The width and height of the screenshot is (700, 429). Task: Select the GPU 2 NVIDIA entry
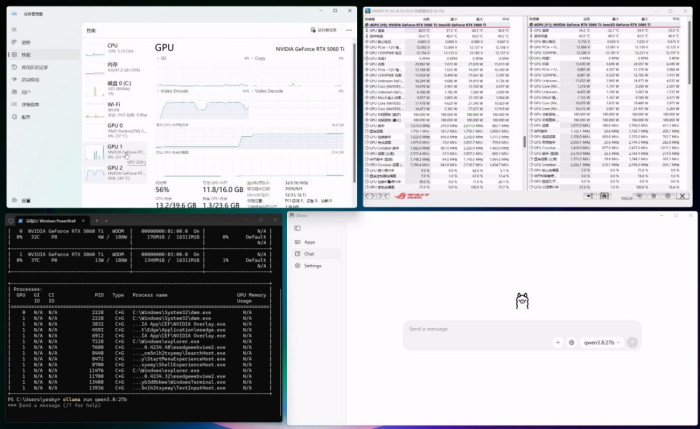[x=116, y=173]
